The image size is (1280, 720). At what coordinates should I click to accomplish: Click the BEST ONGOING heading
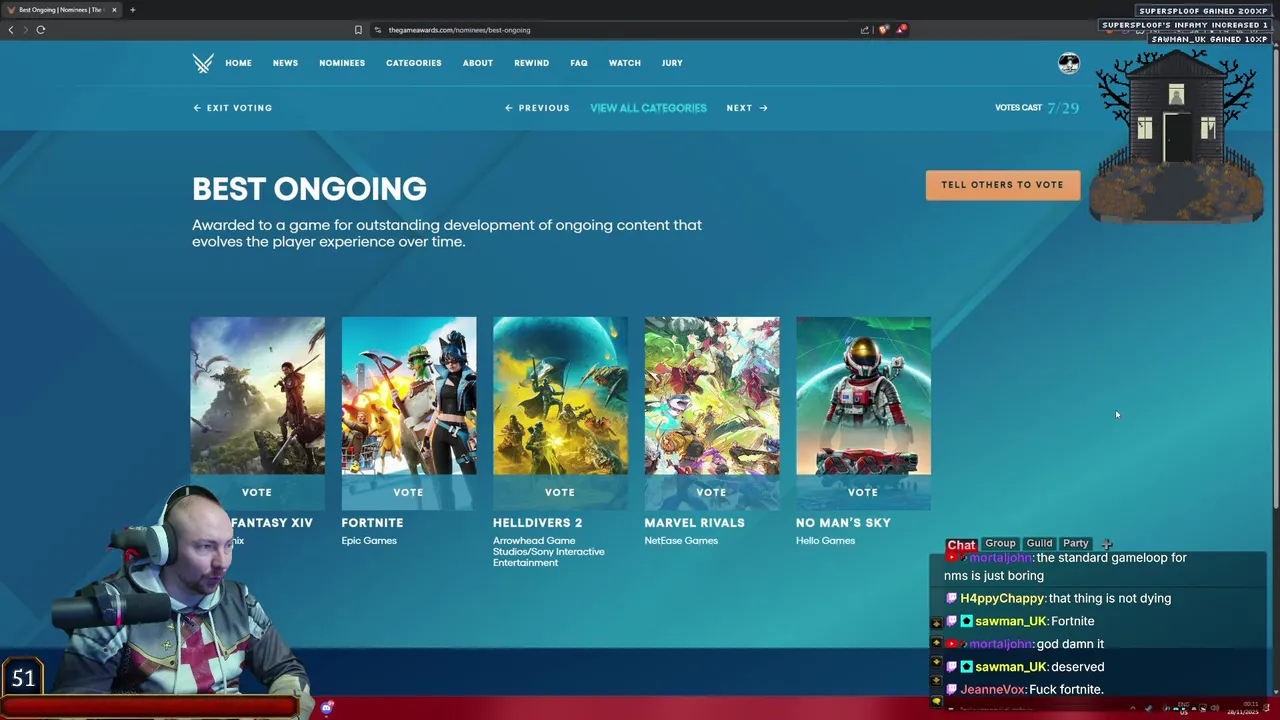coord(309,189)
